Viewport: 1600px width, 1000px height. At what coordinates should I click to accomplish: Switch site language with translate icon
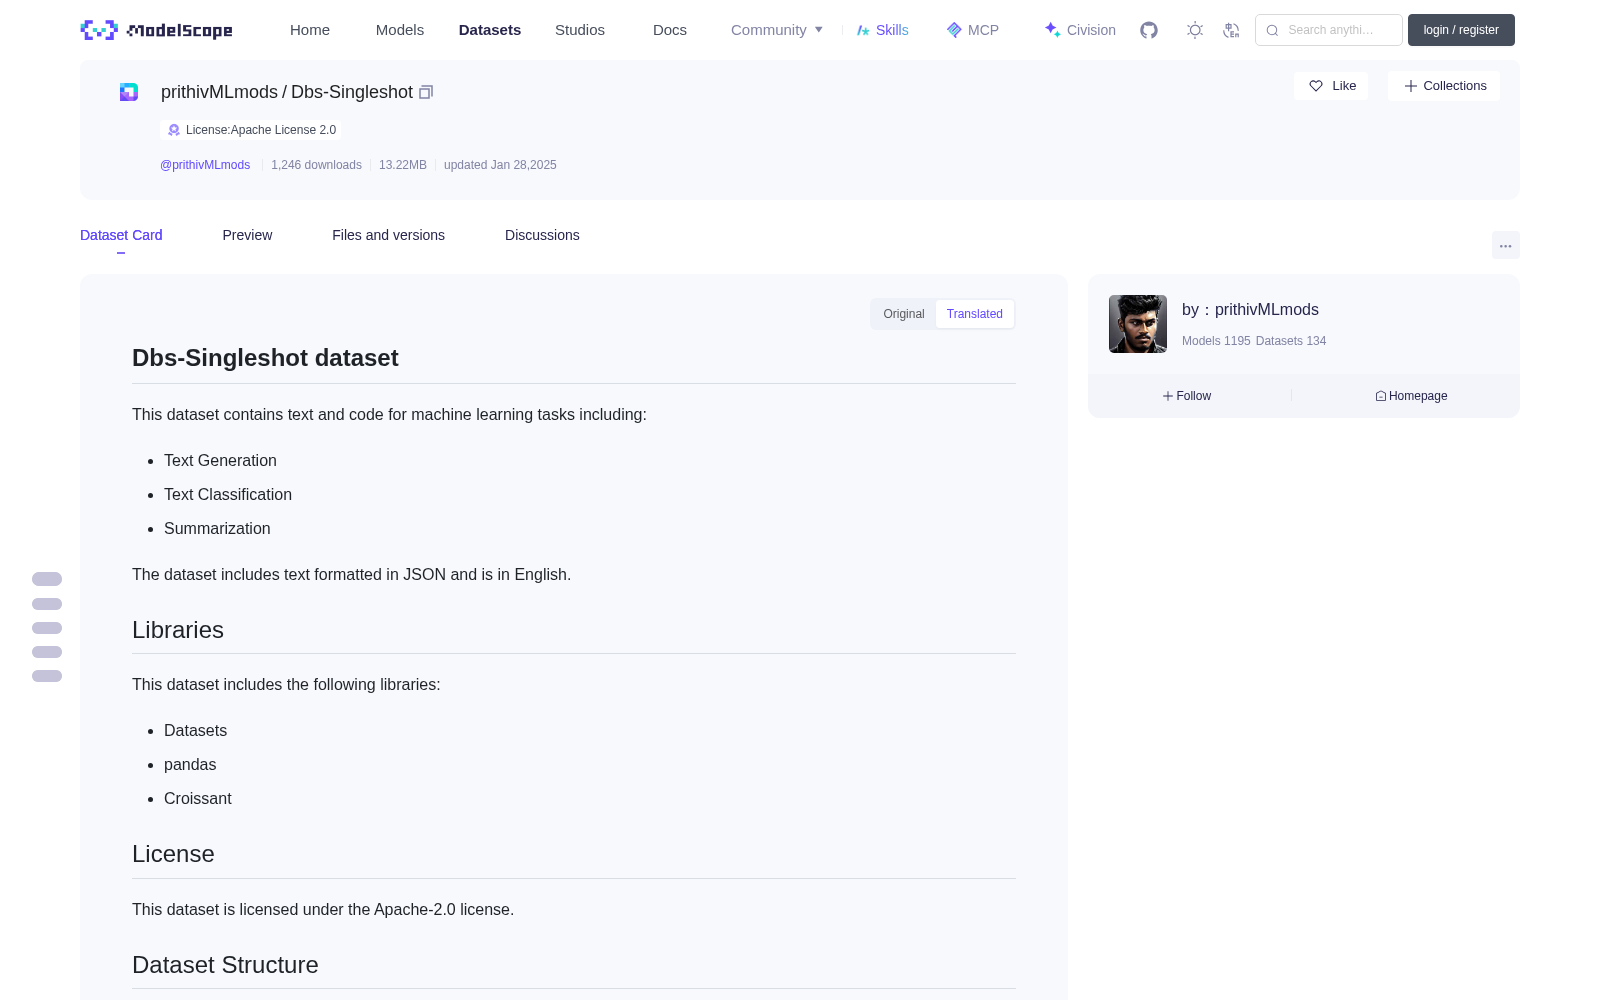click(1232, 30)
